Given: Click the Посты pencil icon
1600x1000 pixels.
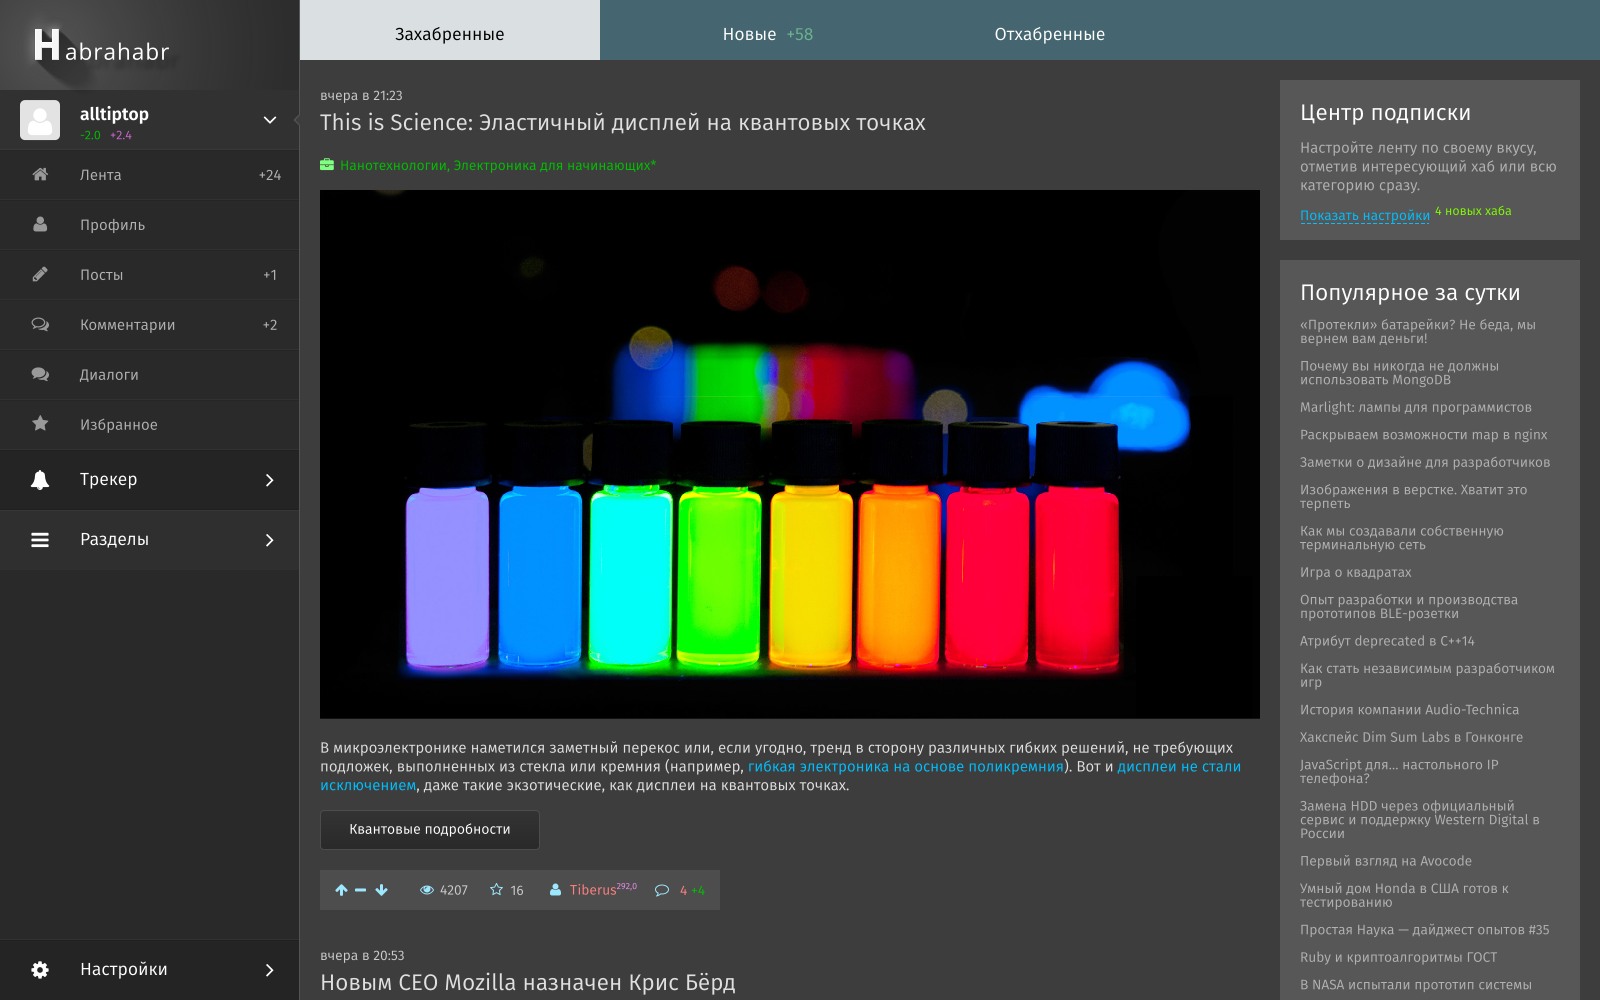Looking at the screenshot, I should 40,274.
